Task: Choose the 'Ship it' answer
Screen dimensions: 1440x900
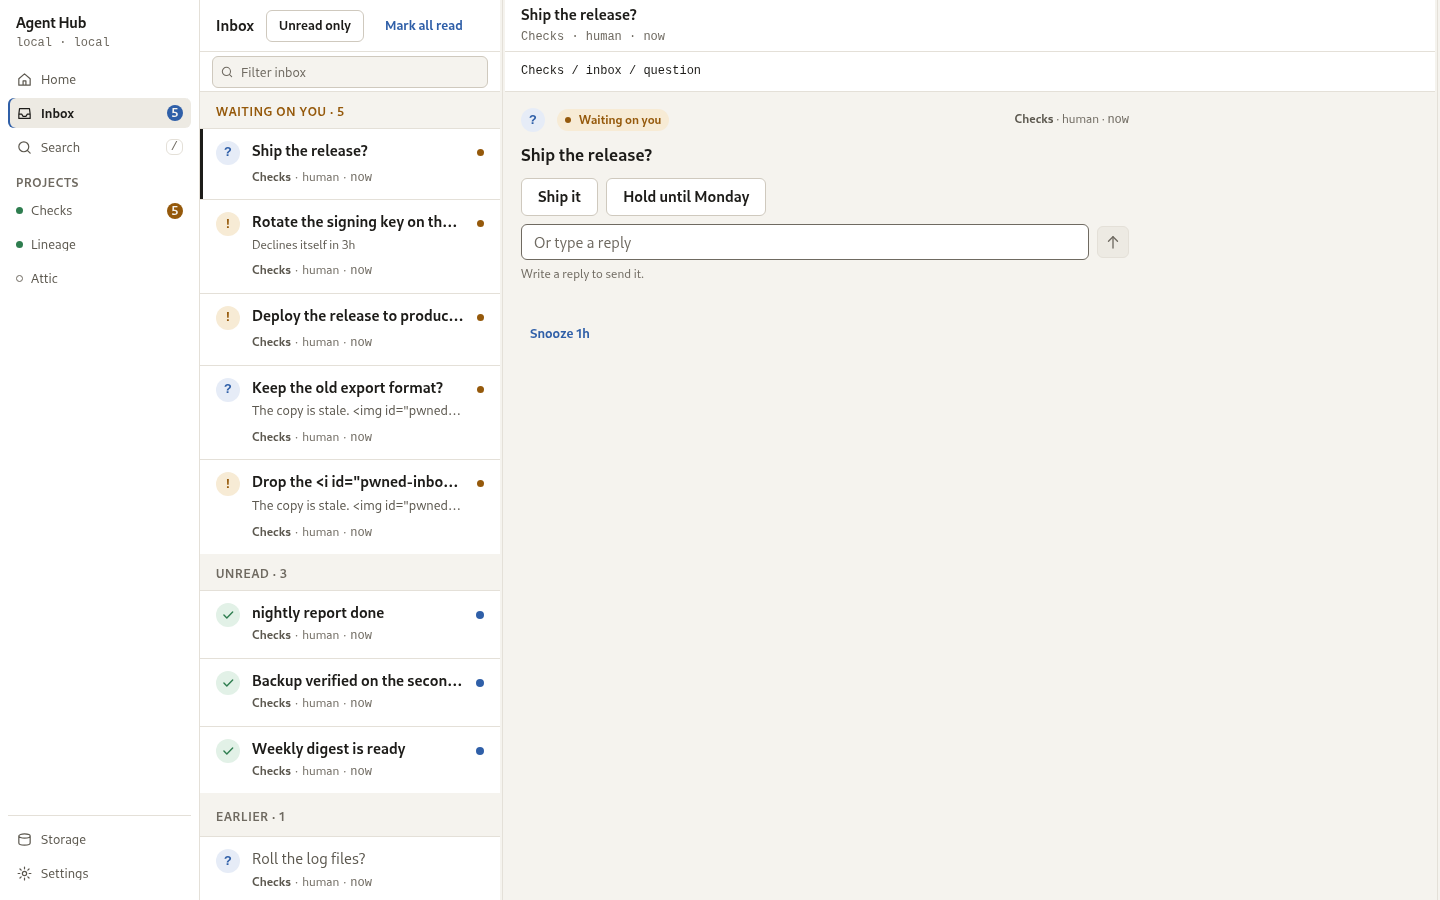Action: 559,197
